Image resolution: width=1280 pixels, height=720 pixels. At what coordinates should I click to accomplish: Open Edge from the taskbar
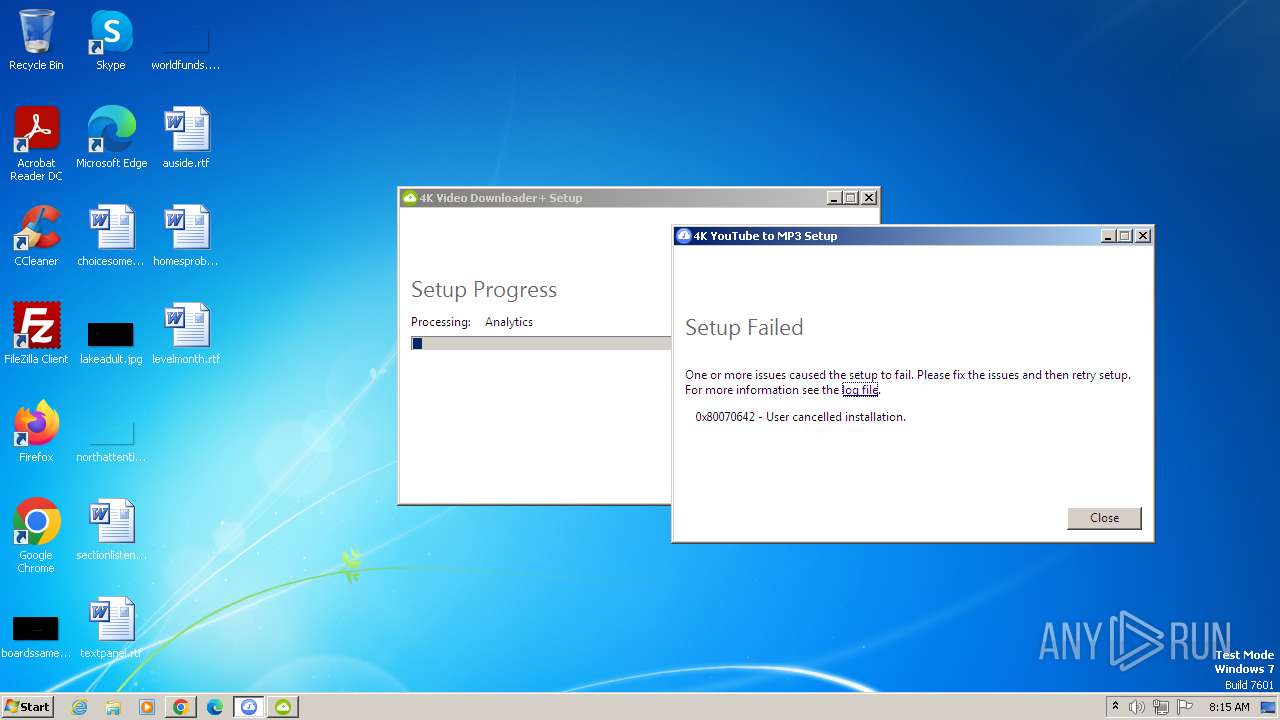(x=215, y=707)
